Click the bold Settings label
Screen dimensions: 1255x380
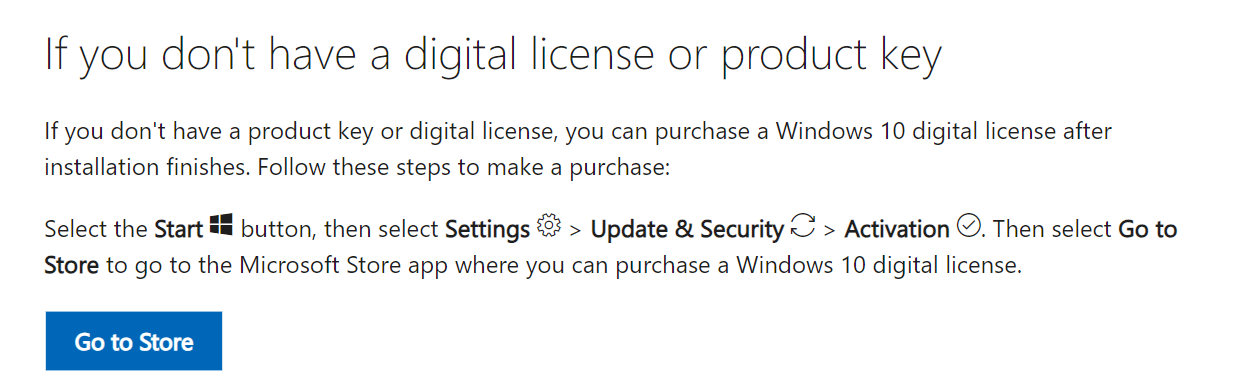pyautogui.click(x=487, y=229)
